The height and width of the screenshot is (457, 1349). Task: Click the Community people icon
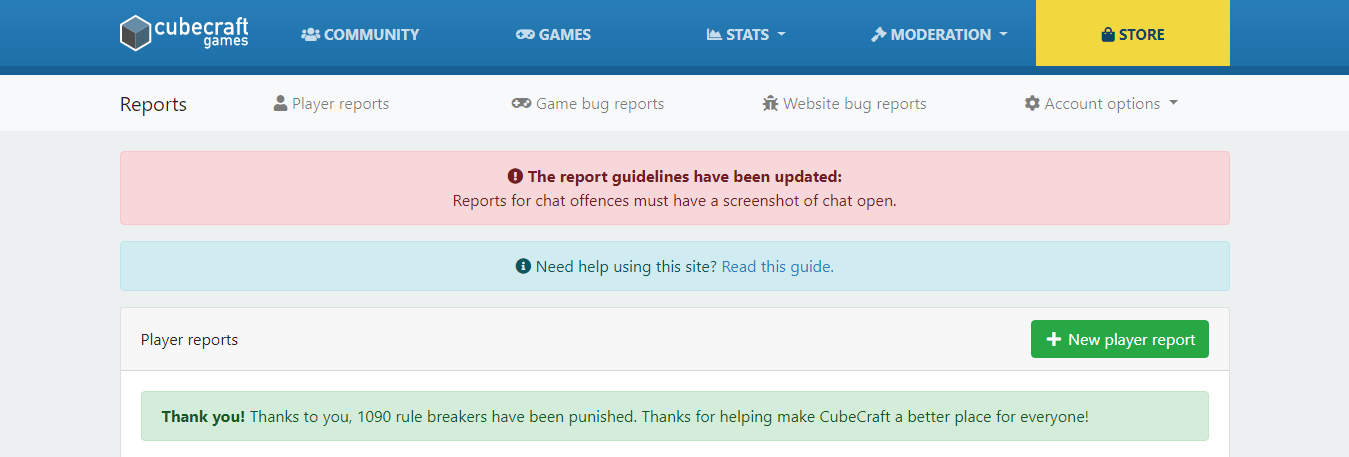point(310,34)
